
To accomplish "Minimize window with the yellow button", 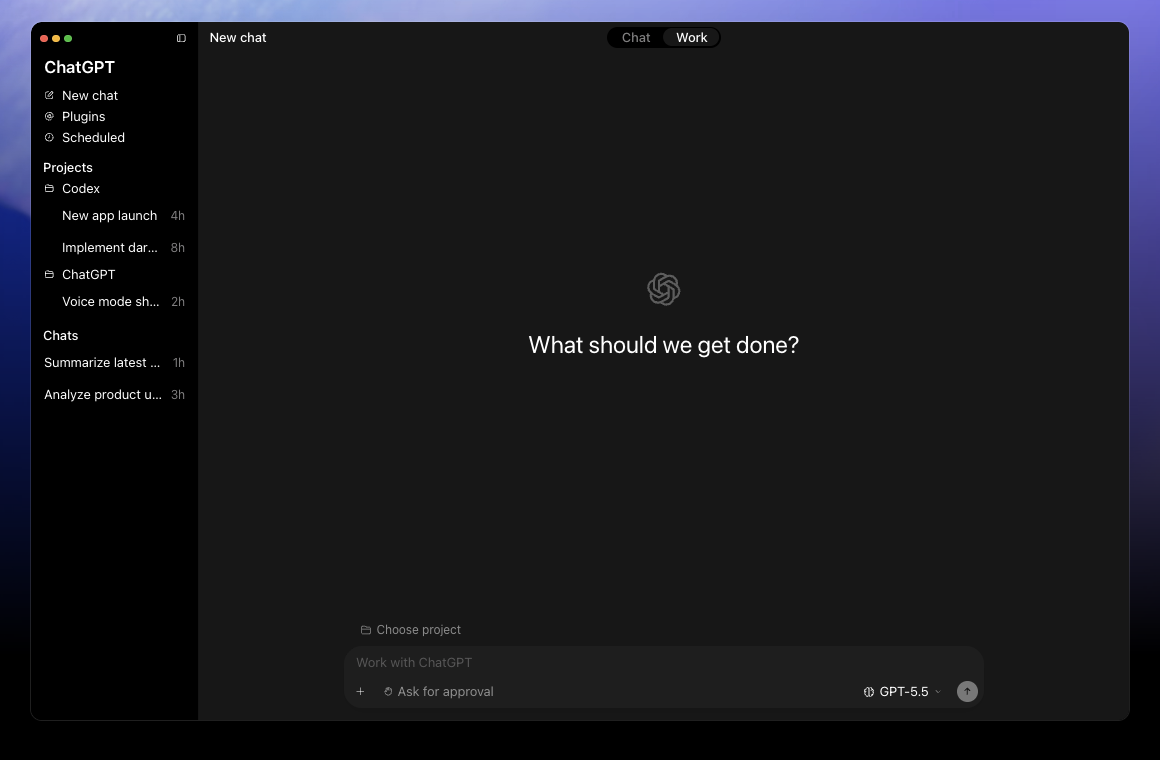I will 56,38.
